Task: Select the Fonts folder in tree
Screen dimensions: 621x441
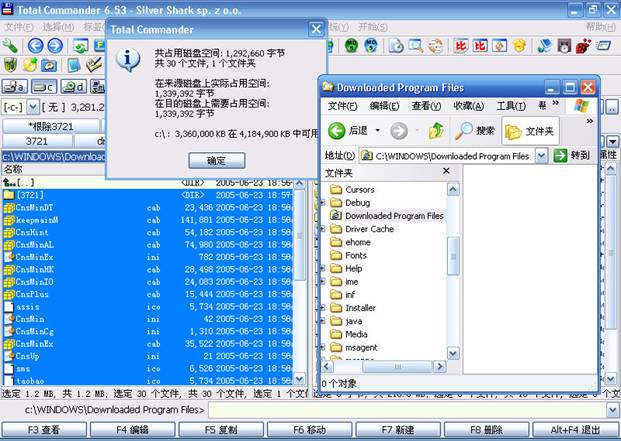Action: pos(355,255)
